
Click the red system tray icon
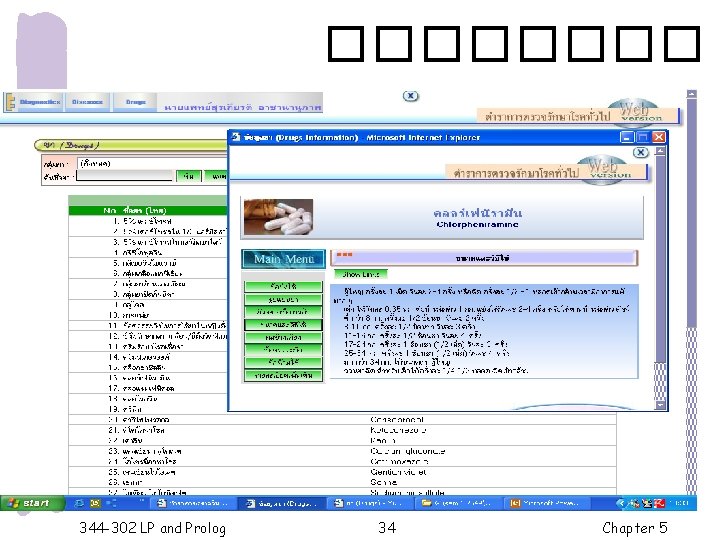pos(659,503)
